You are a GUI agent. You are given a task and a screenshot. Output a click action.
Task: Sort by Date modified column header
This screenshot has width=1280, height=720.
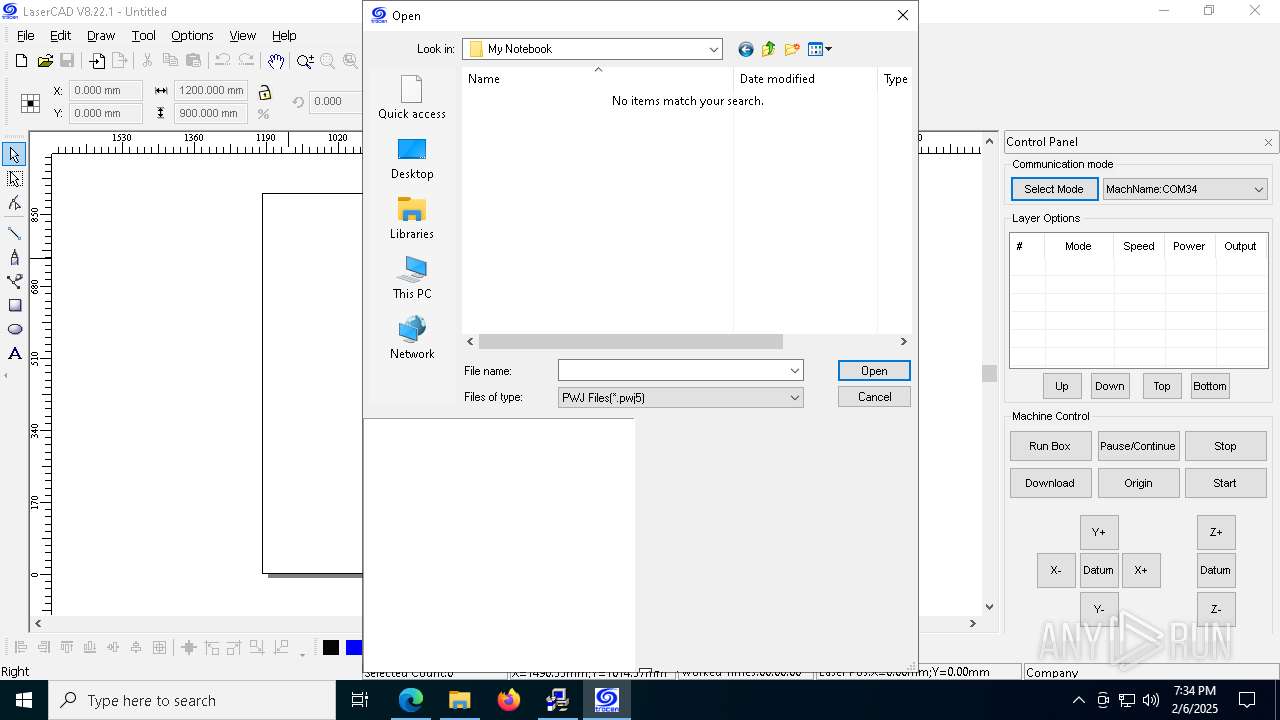pos(805,79)
